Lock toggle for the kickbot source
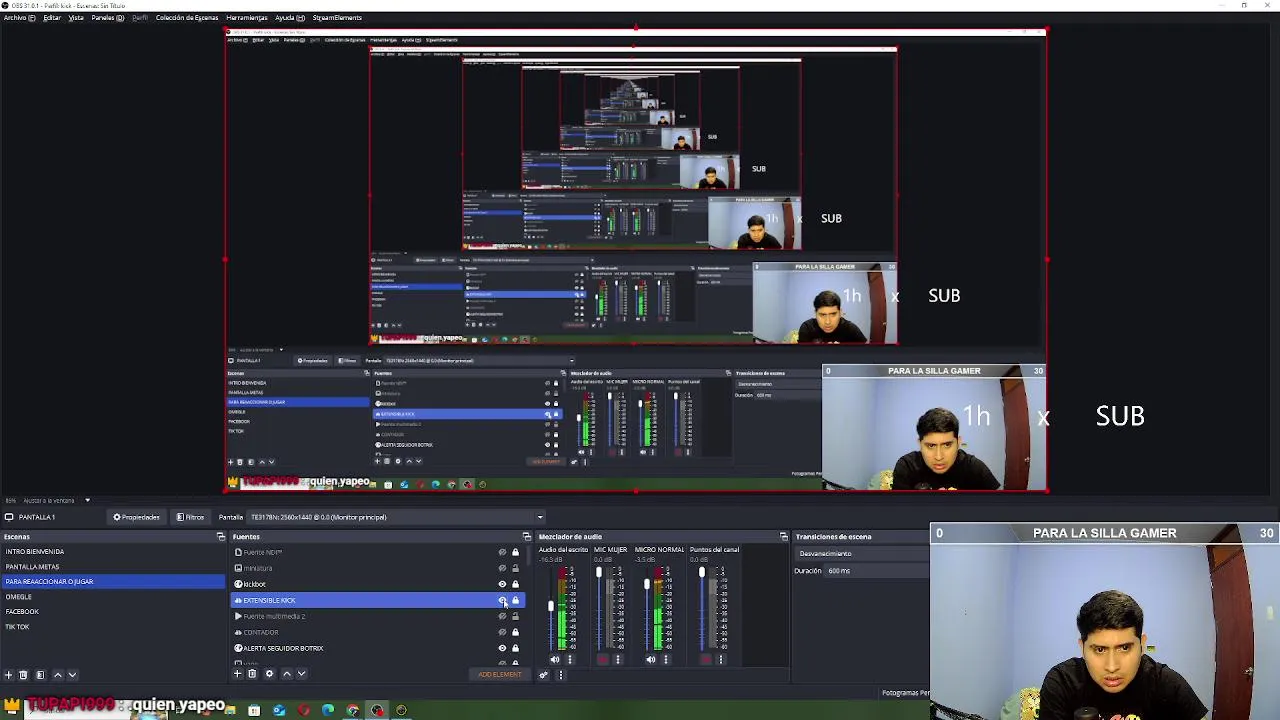Screen dimensions: 1280x720 coord(515,584)
